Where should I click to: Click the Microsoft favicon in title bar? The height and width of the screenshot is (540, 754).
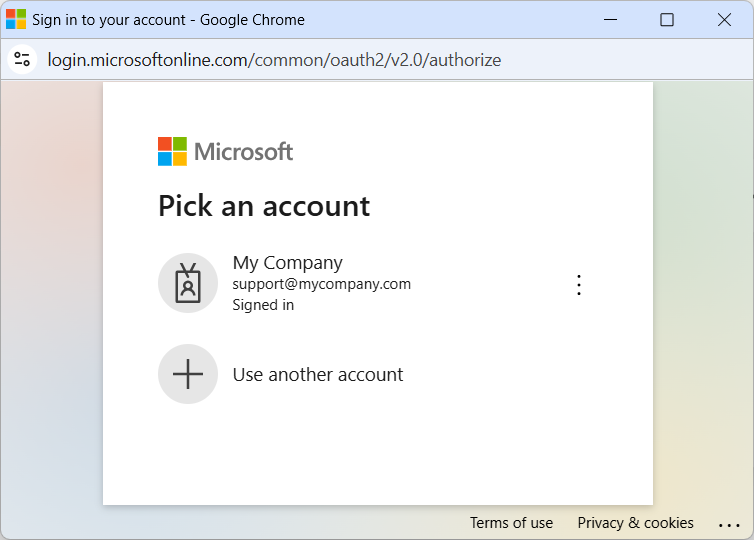[16, 20]
